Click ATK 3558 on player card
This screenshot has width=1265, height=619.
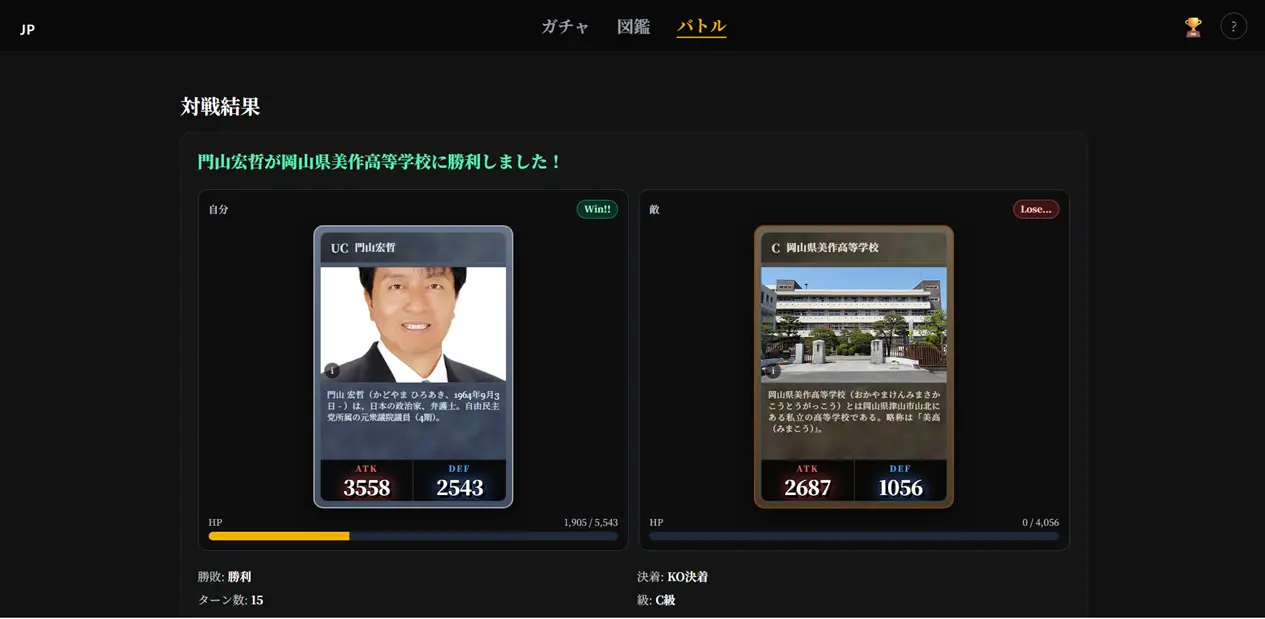(x=366, y=481)
